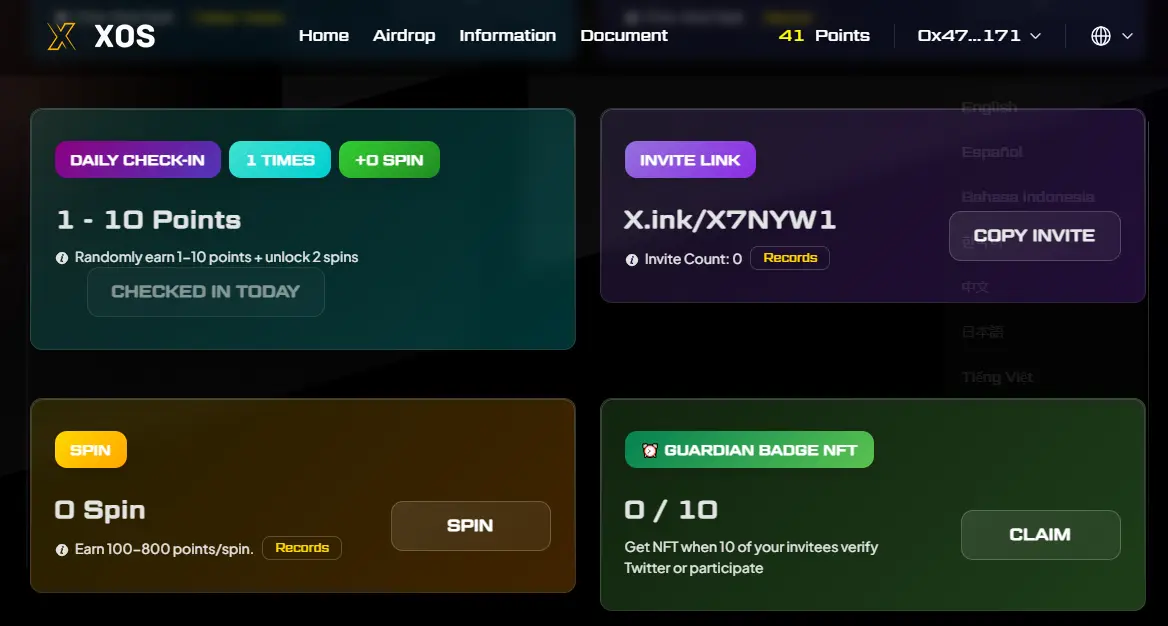Click the alarm clock icon on Guardian Badge
Image resolution: width=1168 pixels, height=626 pixels.
(650, 450)
